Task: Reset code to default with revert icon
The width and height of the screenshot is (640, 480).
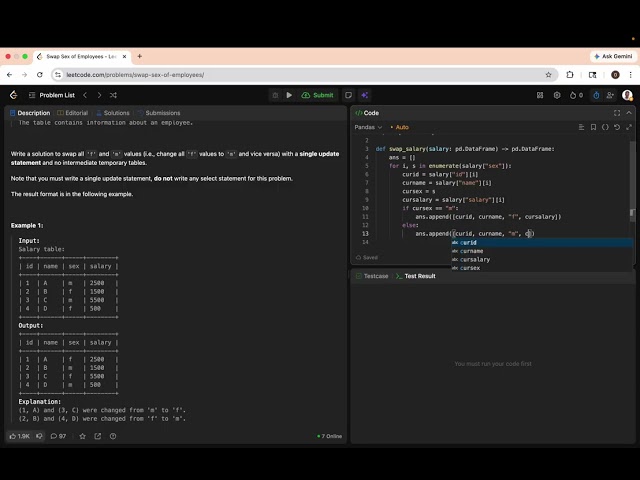Action: pyautogui.click(x=617, y=127)
